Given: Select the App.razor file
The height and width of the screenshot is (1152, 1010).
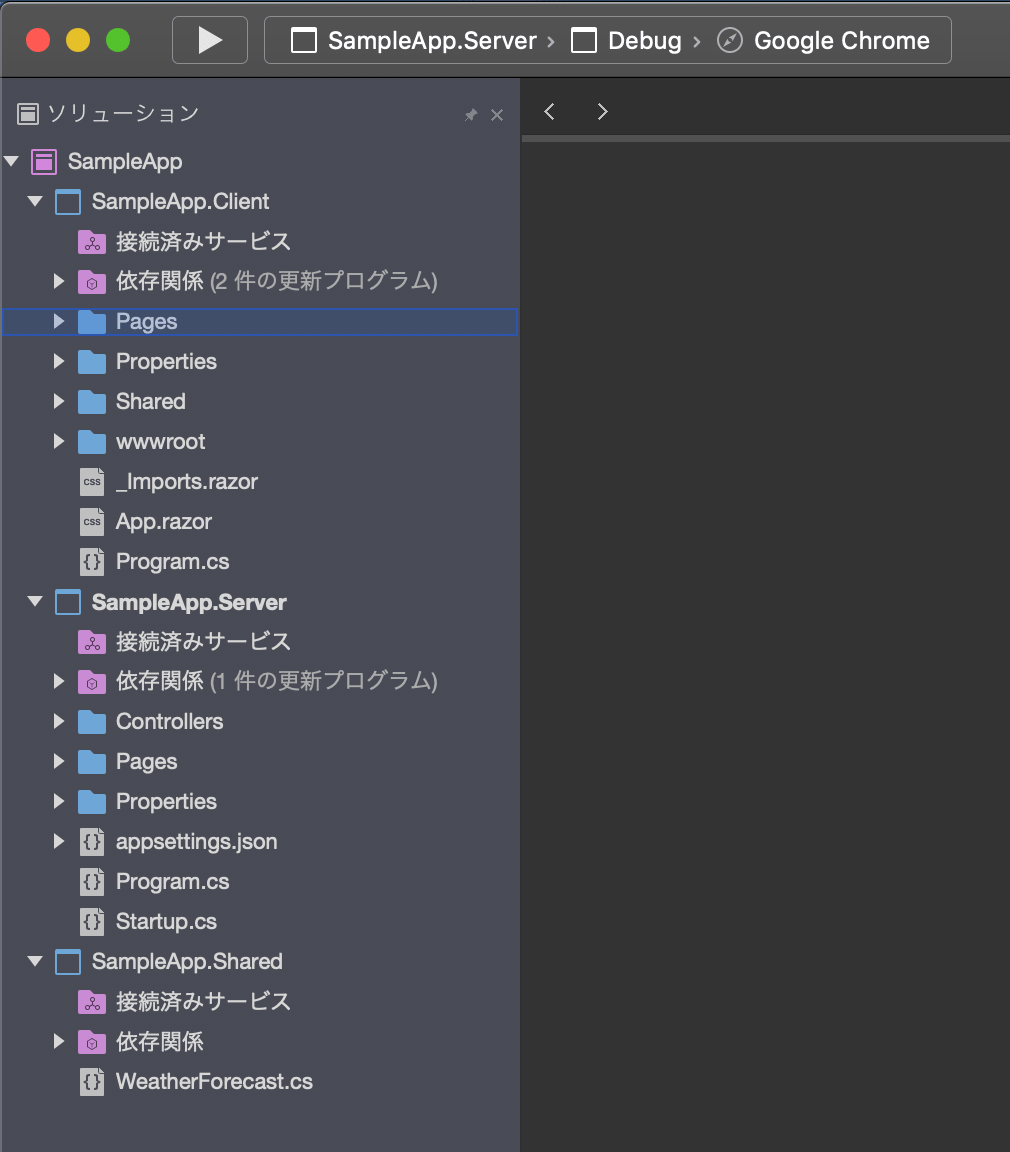Looking at the screenshot, I should (164, 522).
